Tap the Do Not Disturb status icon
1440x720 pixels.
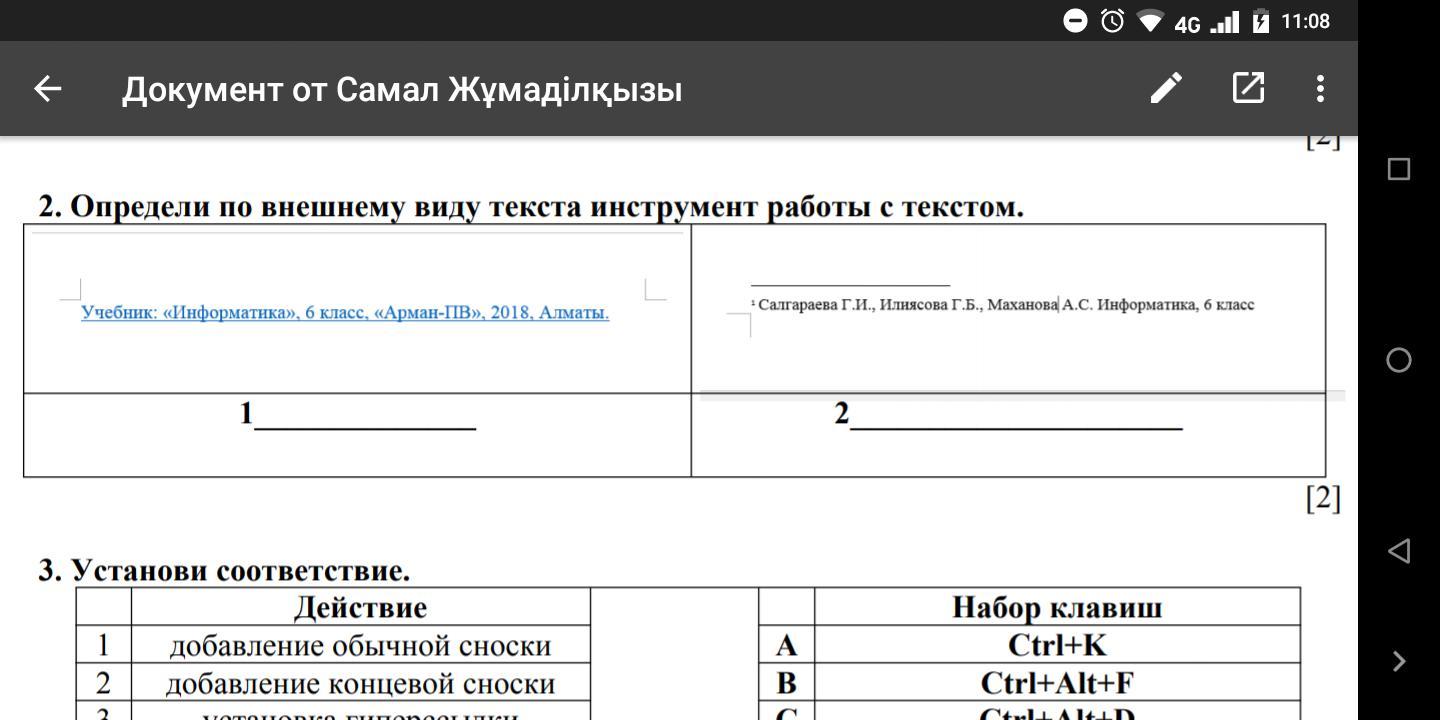point(1075,21)
